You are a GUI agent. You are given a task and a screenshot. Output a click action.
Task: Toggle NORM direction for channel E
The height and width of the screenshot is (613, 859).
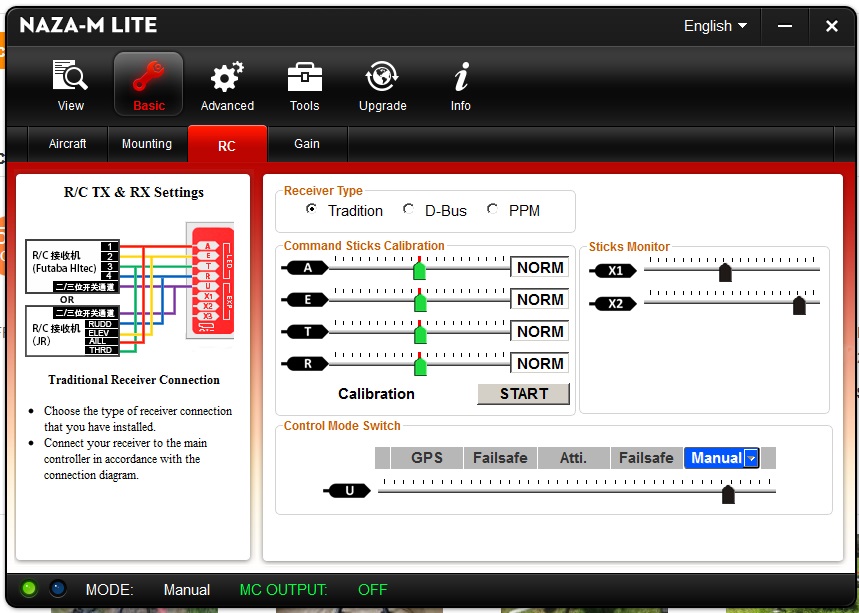pyautogui.click(x=540, y=300)
